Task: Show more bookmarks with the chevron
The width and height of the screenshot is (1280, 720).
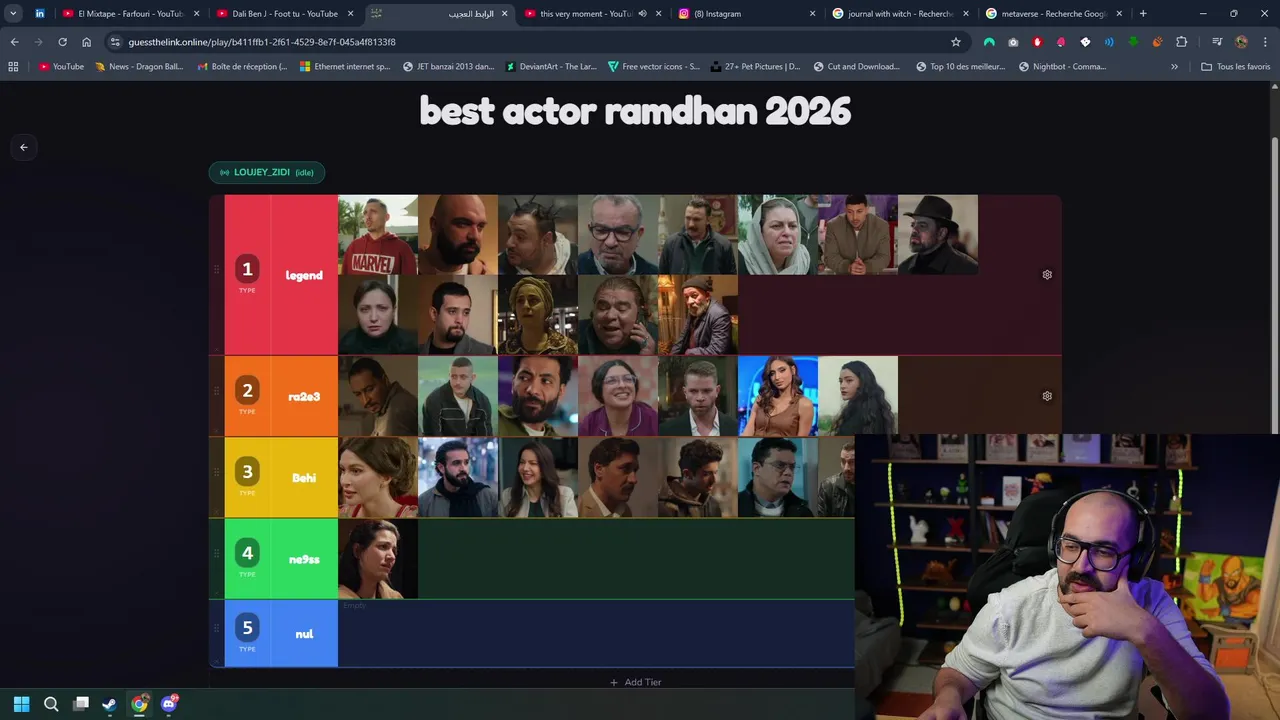Action: tap(1174, 67)
